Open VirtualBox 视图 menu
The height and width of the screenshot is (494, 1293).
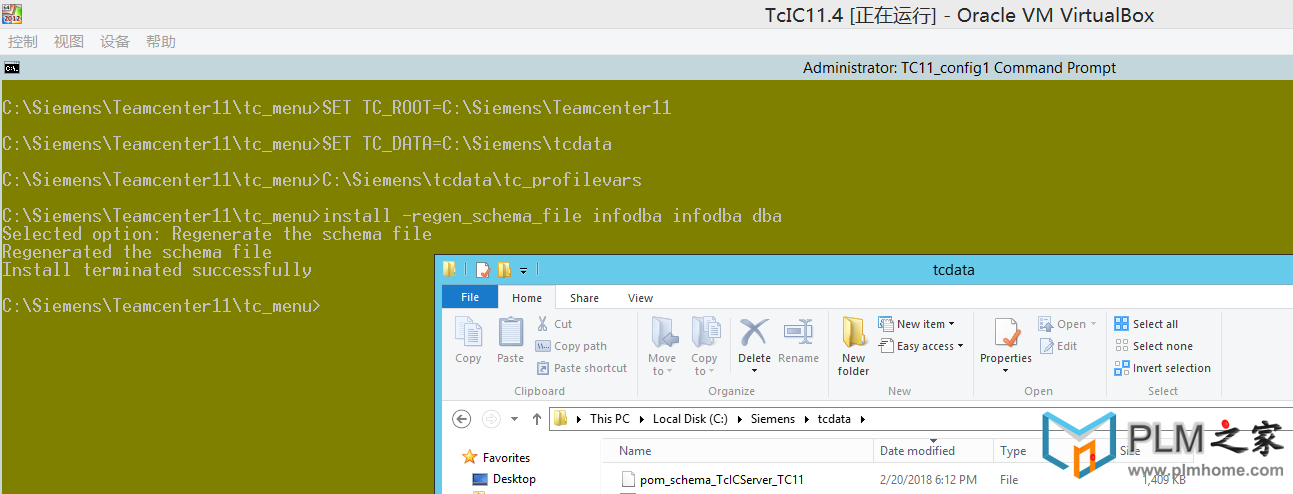69,41
